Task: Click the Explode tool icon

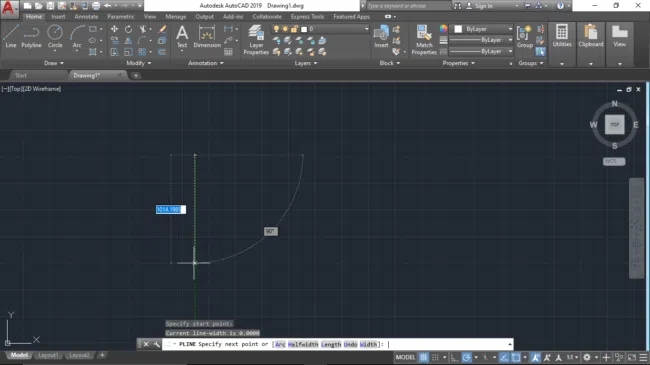Action: tap(162, 41)
